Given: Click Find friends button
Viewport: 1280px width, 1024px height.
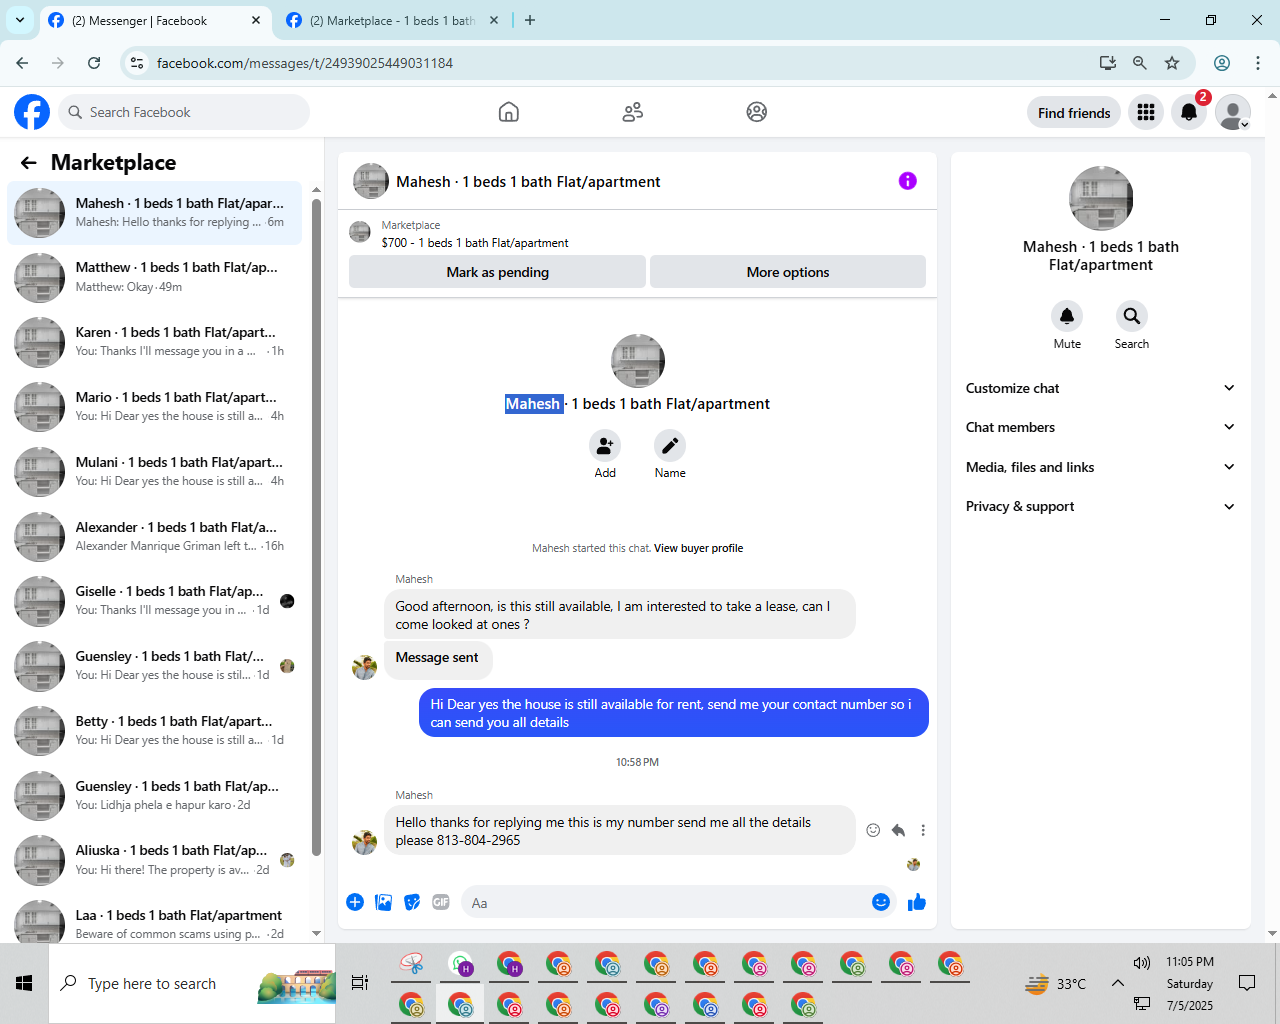Looking at the screenshot, I should [1074, 113].
